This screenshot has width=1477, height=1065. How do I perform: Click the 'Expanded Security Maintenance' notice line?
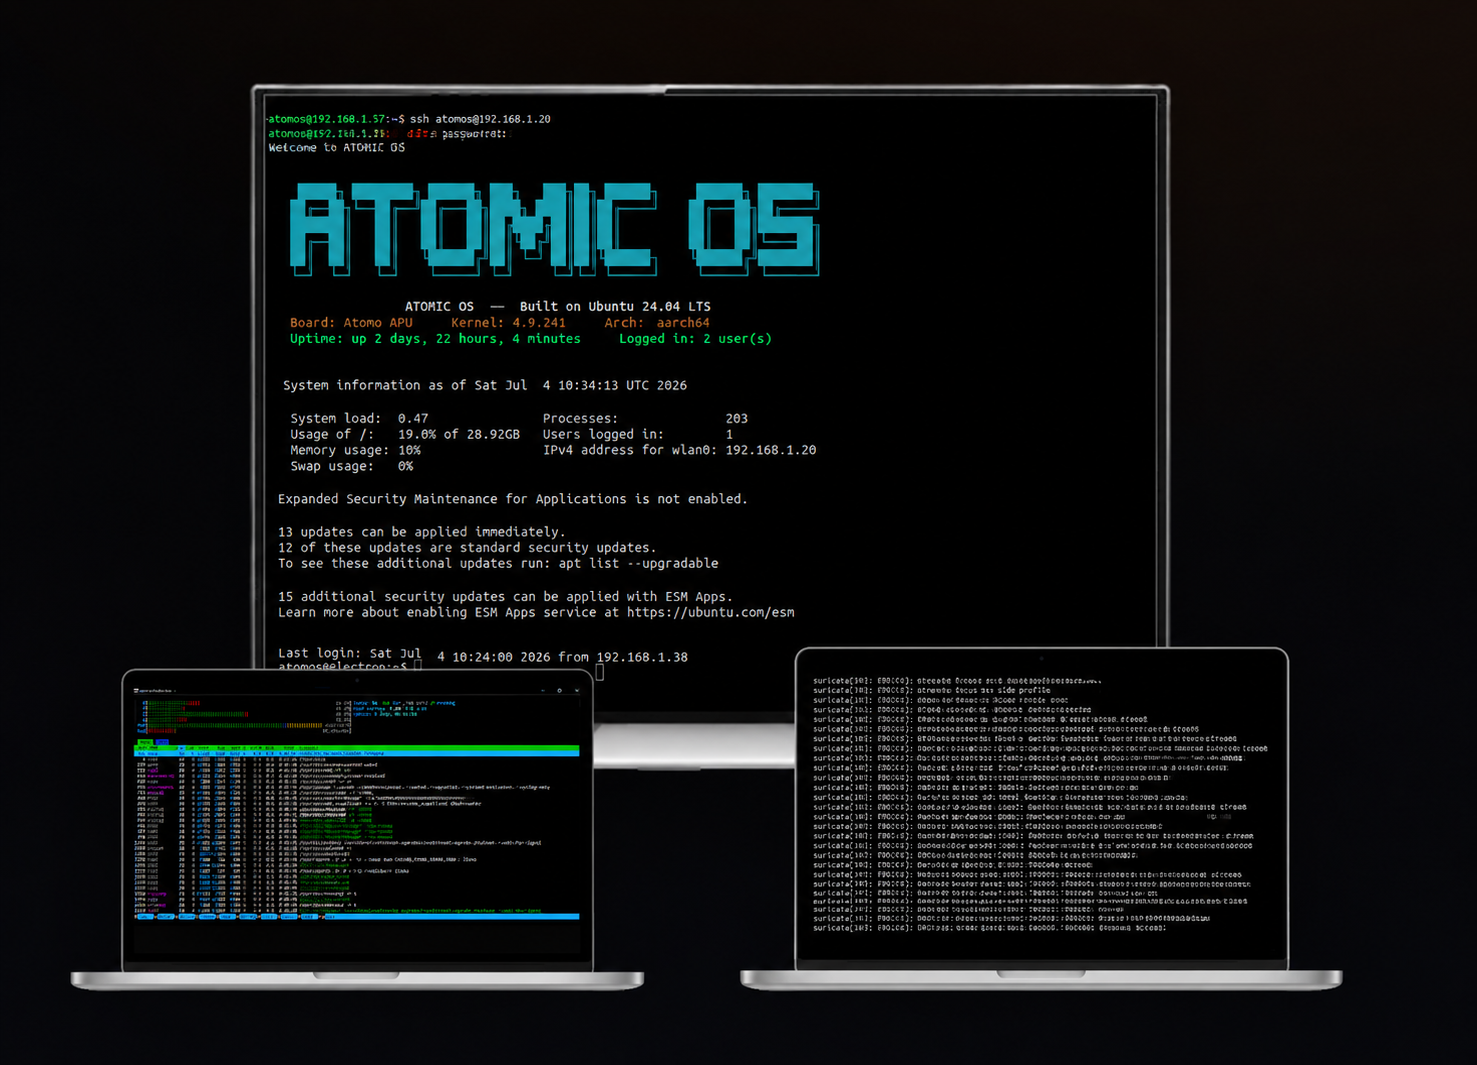512,499
